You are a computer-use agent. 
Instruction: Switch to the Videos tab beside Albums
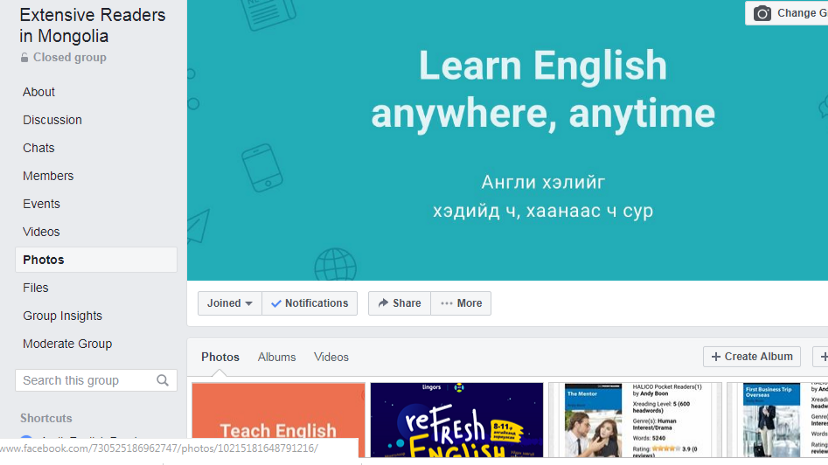pyautogui.click(x=331, y=357)
